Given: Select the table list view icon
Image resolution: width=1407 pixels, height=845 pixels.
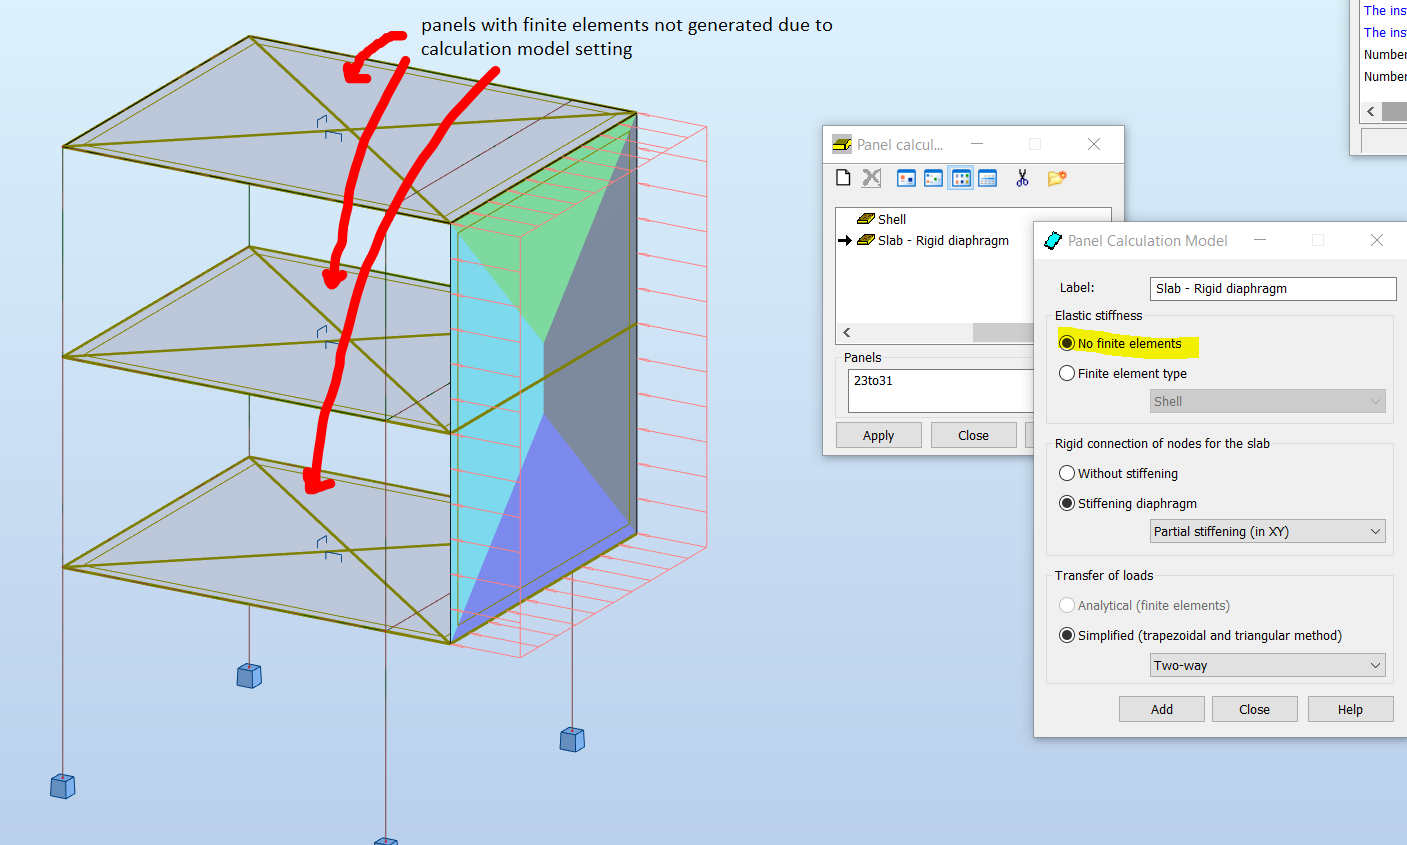Looking at the screenshot, I should [987, 177].
